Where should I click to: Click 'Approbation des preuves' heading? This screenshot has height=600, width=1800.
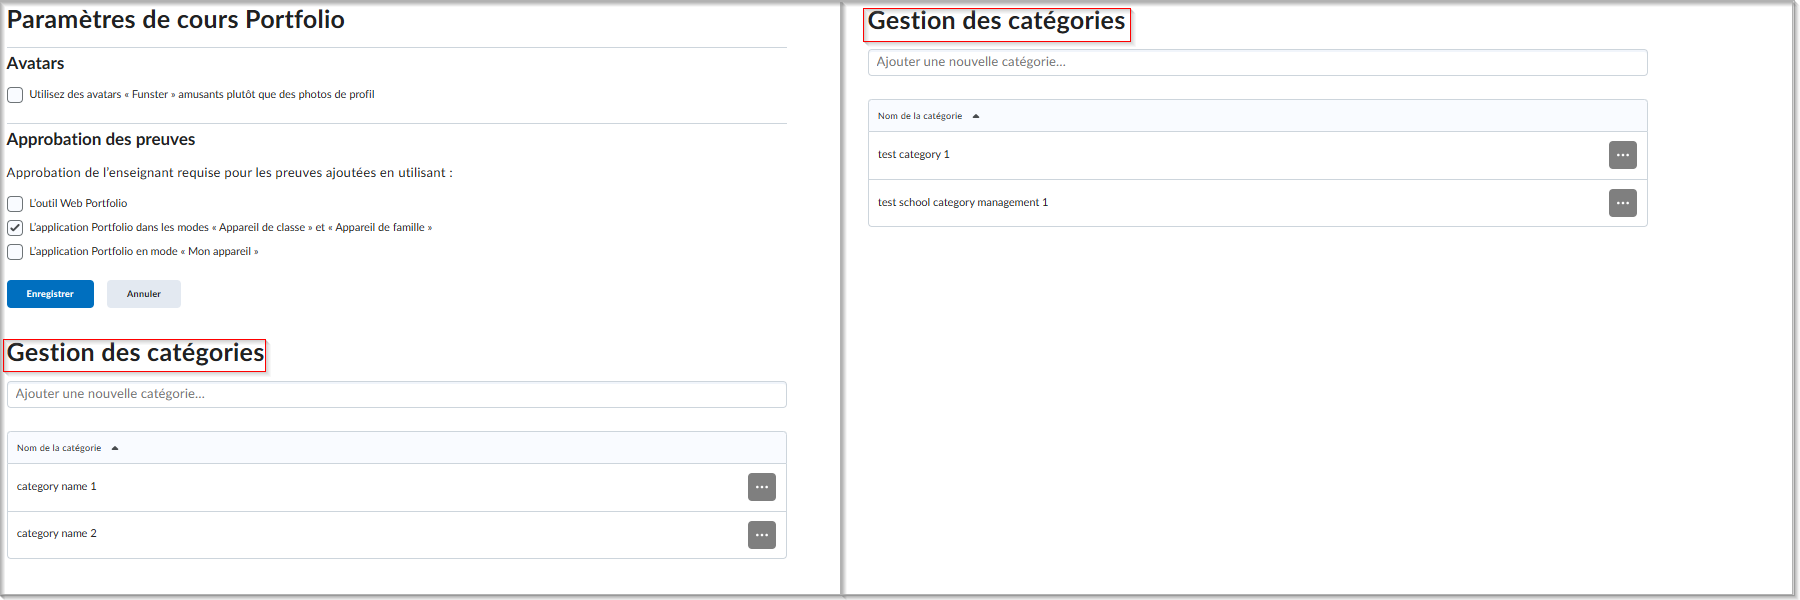tap(101, 139)
